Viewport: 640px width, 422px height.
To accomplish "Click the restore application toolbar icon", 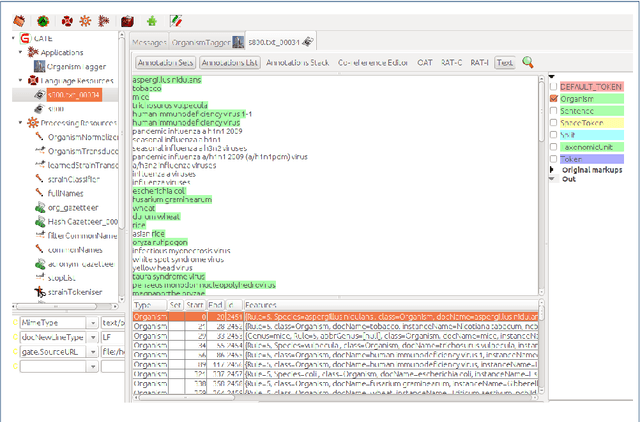I will [x=17, y=19].
